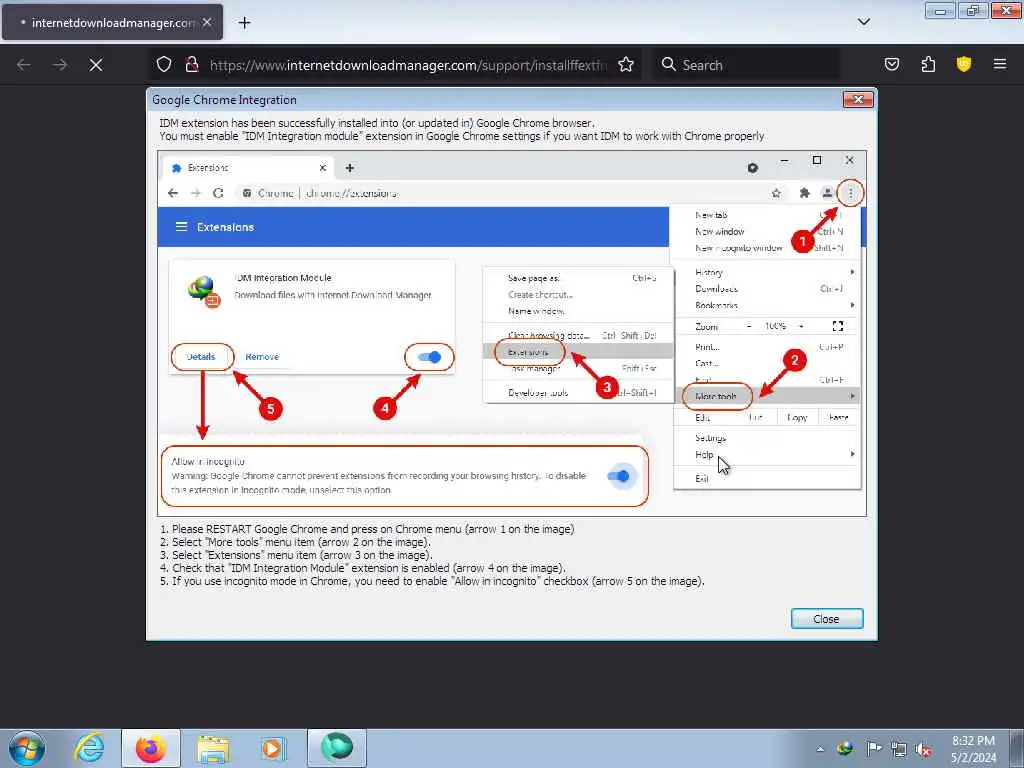This screenshot has height=768, width=1024.
Task: Click the yellow shield toolbar extension icon
Action: [x=964, y=64]
